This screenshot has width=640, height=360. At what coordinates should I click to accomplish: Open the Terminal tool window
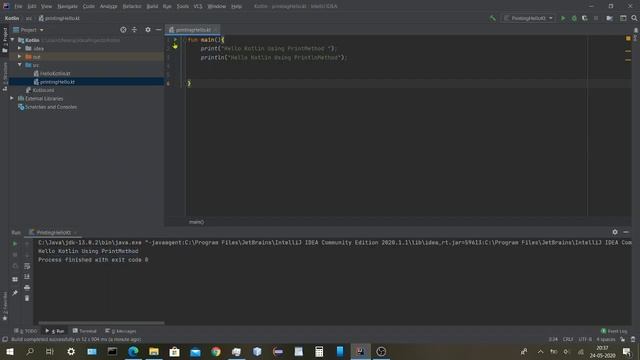pos(84,331)
